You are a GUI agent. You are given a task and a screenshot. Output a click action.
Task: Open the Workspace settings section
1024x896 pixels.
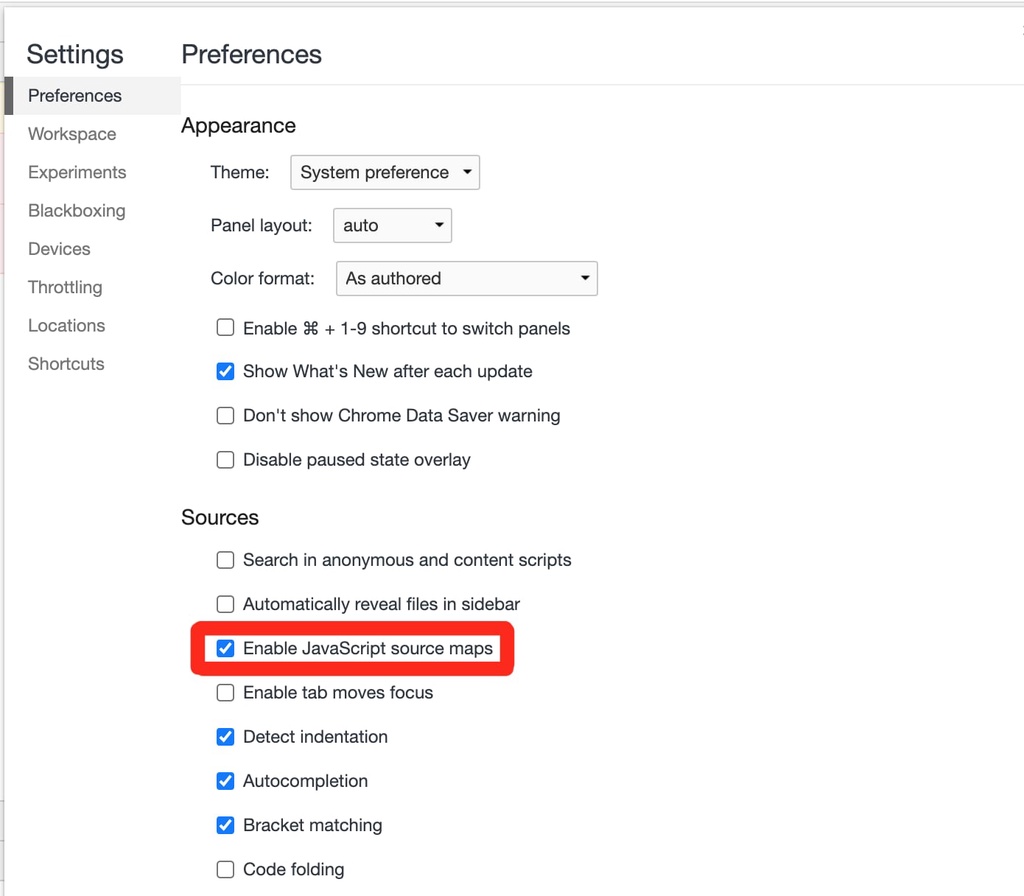pyautogui.click(x=71, y=133)
